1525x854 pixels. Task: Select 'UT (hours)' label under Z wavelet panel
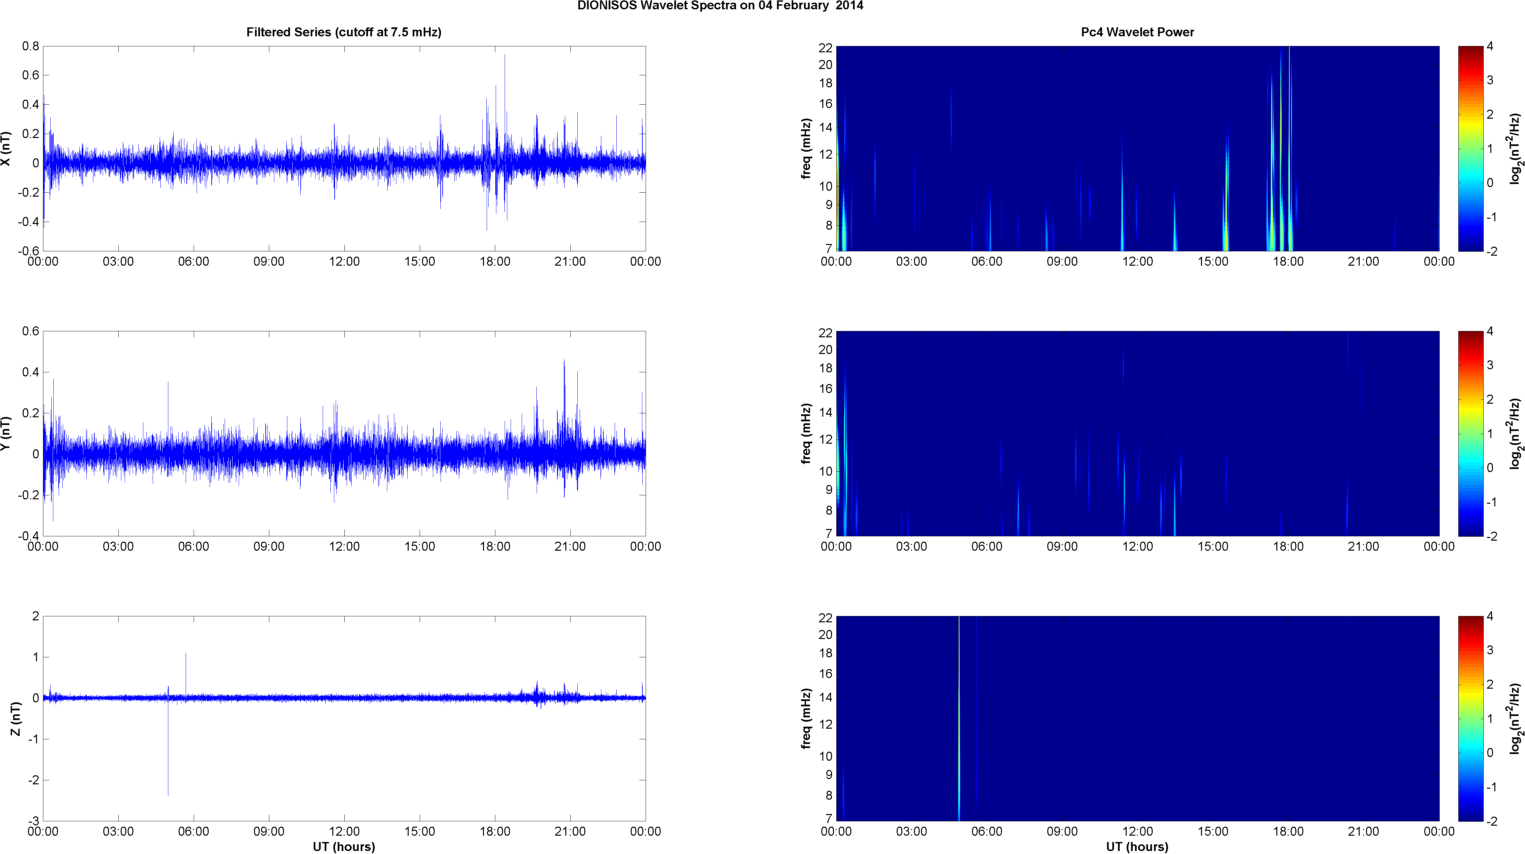click(1137, 847)
